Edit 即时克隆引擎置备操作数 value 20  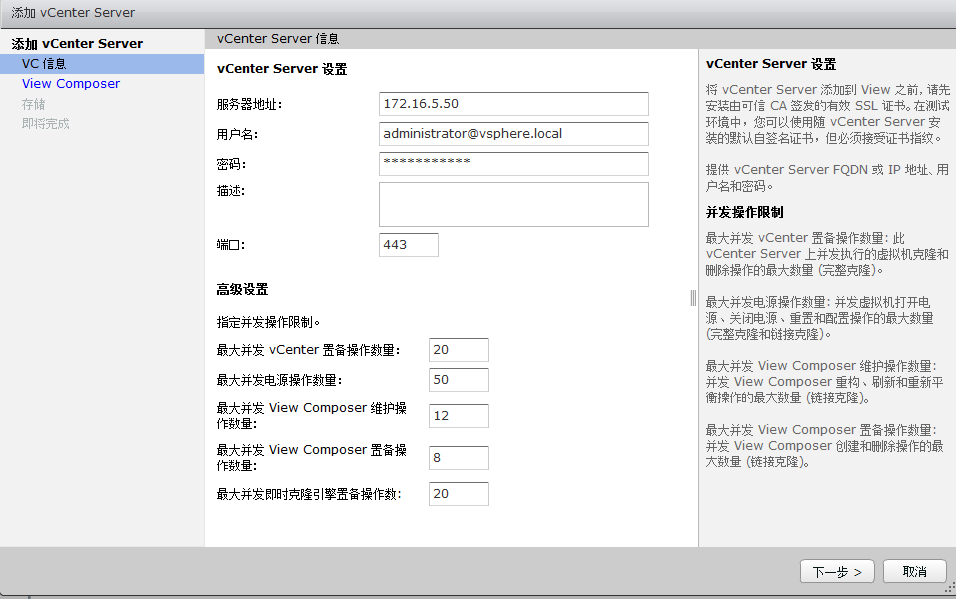[x=458, y=493]
